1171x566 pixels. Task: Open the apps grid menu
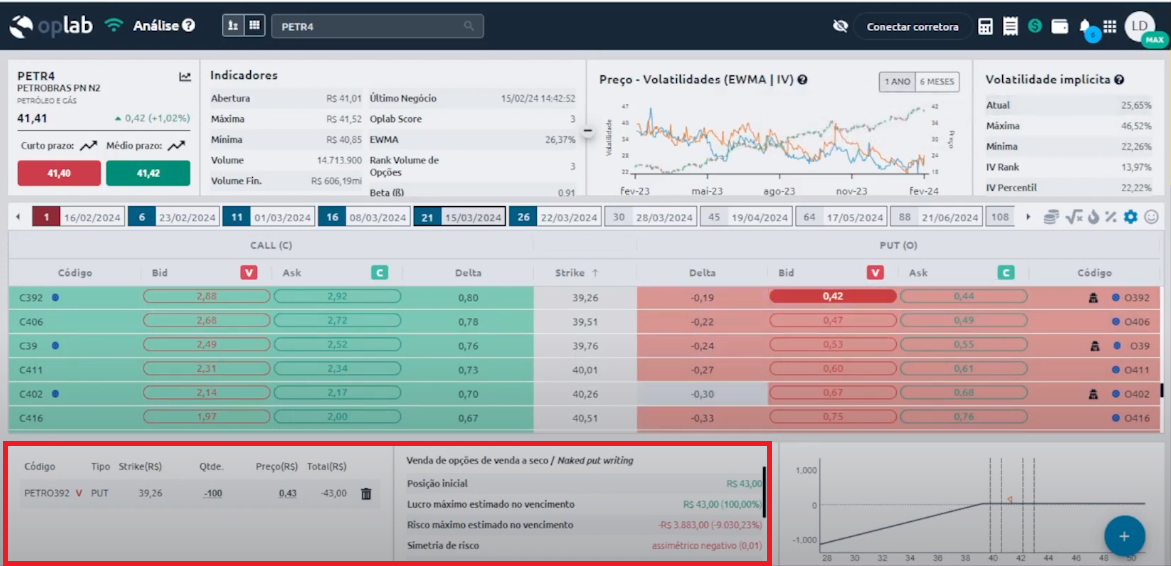tap(1109, 27)
